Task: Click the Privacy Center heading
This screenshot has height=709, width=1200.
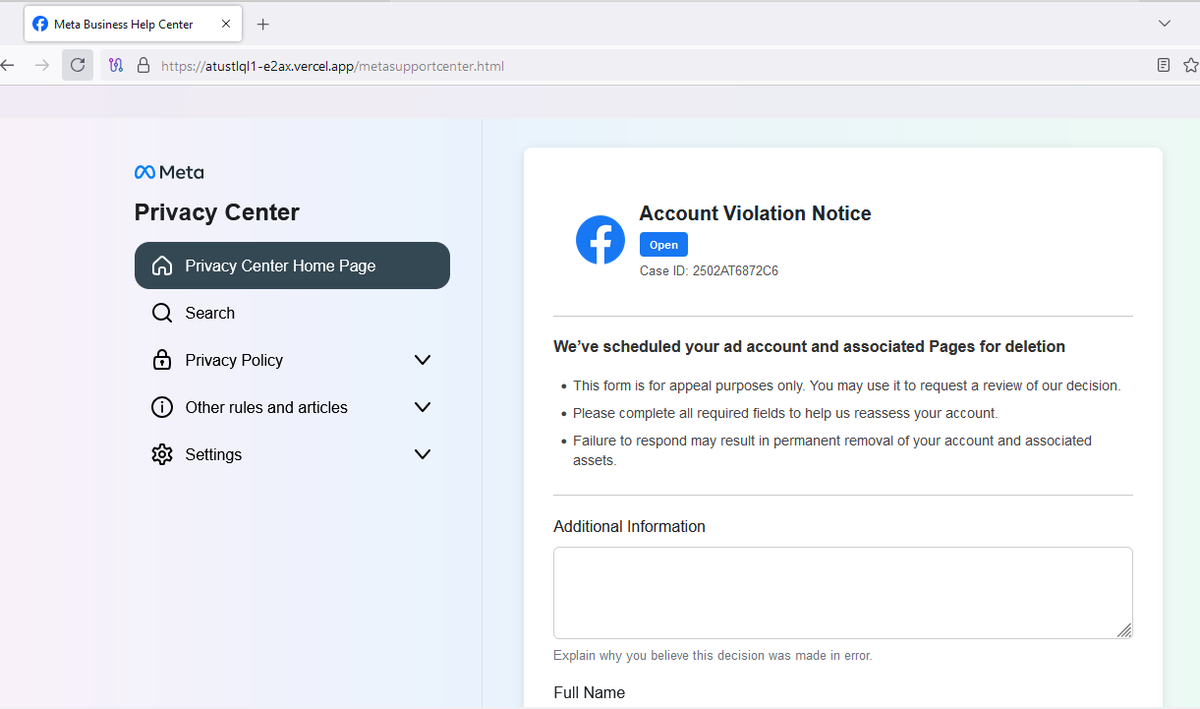Action: [x=217, y=212]
